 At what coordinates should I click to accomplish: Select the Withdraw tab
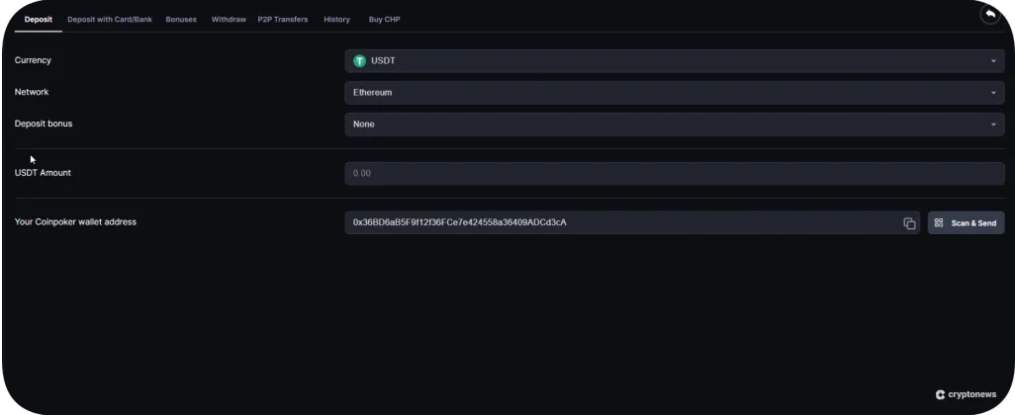click(x=228, y=20)
